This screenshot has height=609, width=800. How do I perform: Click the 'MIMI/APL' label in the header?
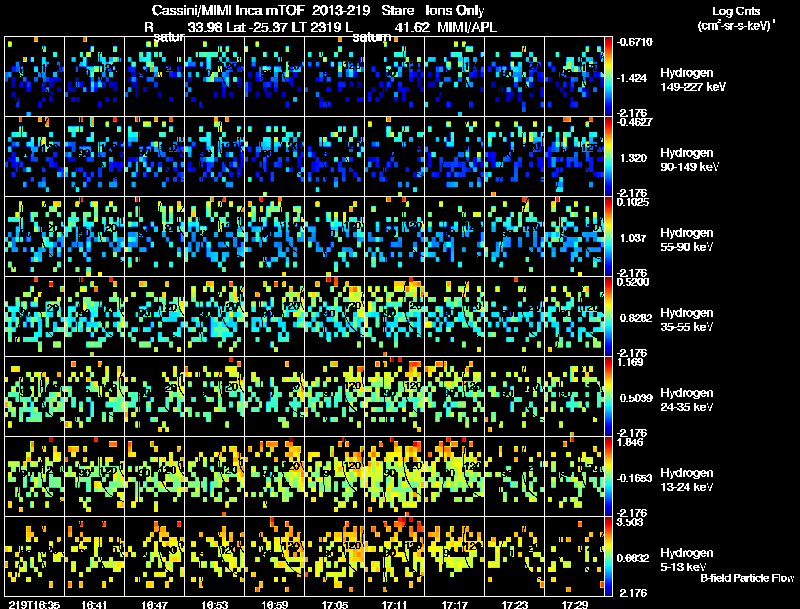[467, 27]
